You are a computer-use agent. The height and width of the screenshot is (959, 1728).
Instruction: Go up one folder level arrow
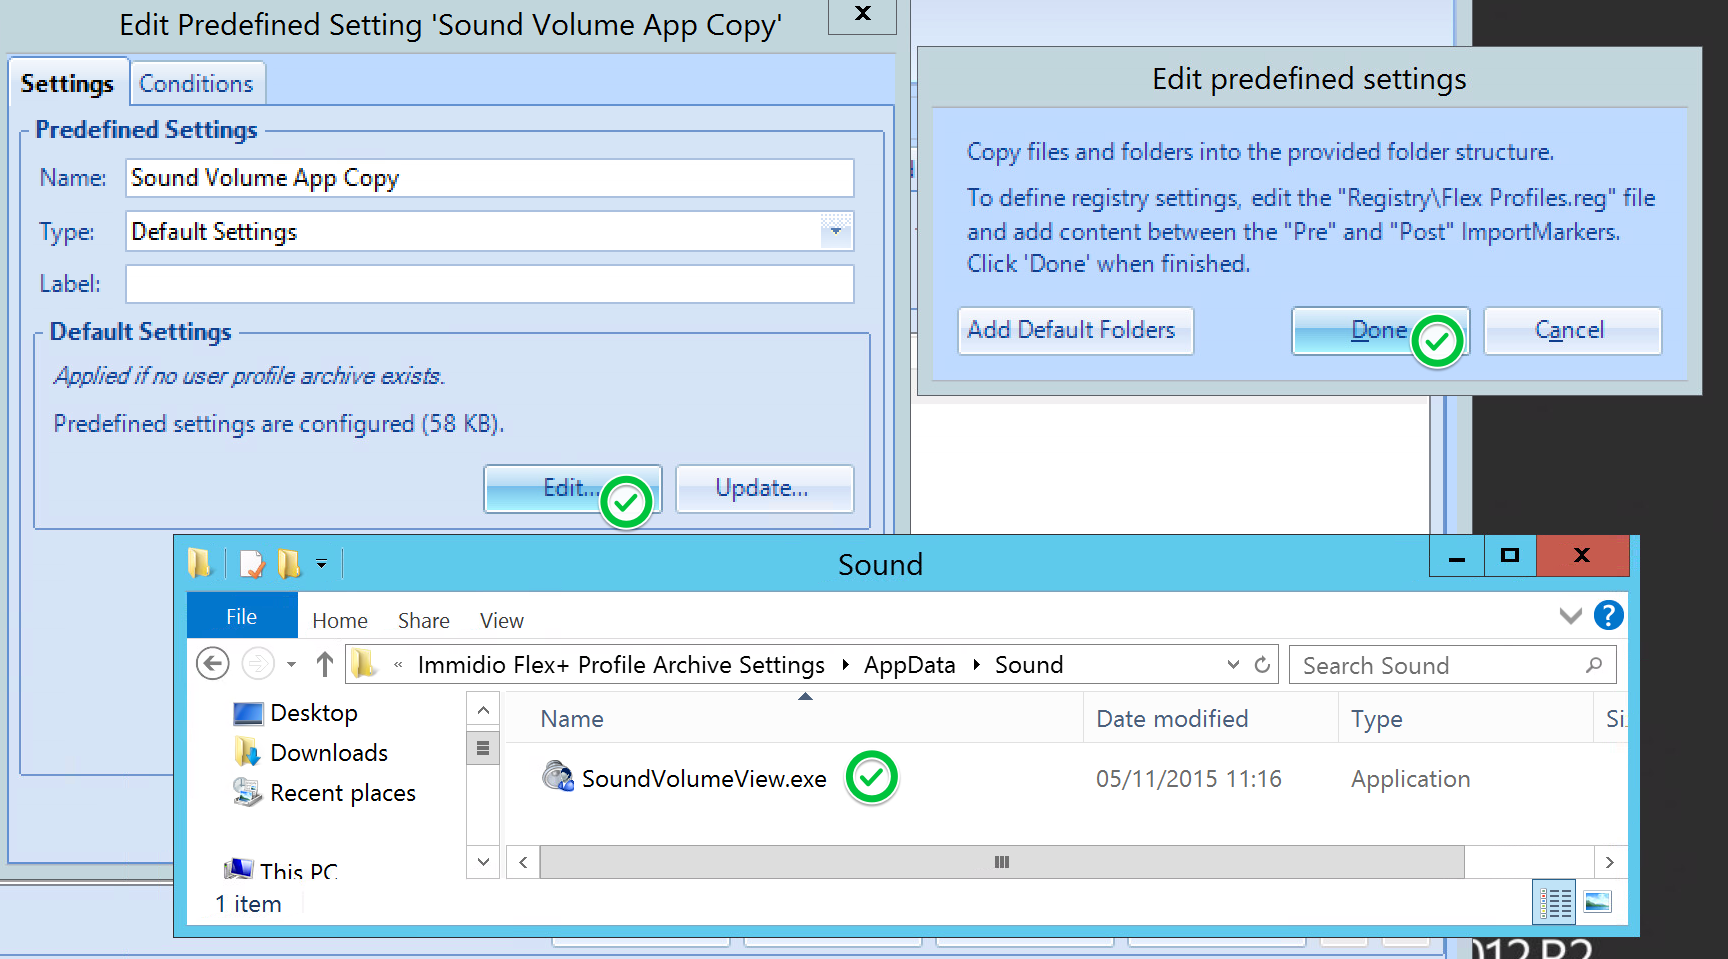(324, 664)
